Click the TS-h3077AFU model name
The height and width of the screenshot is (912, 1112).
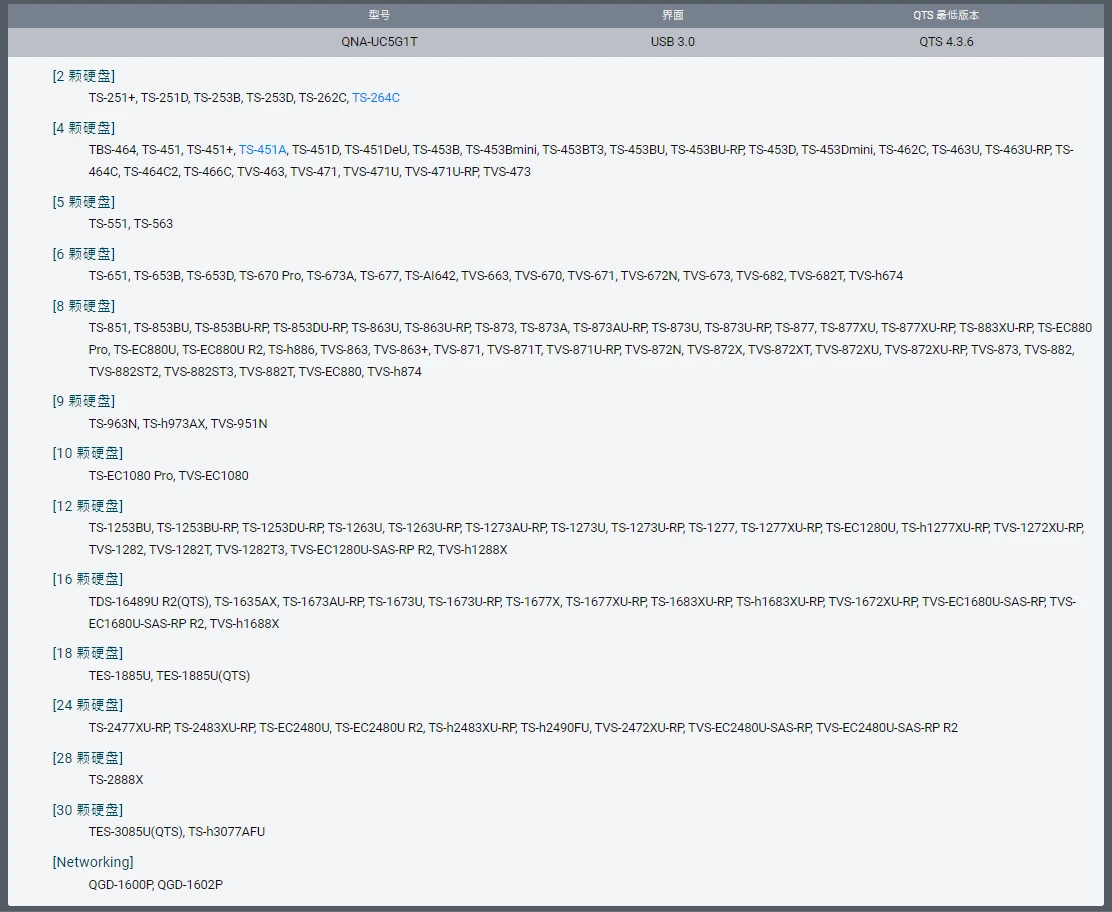[226, 832]
